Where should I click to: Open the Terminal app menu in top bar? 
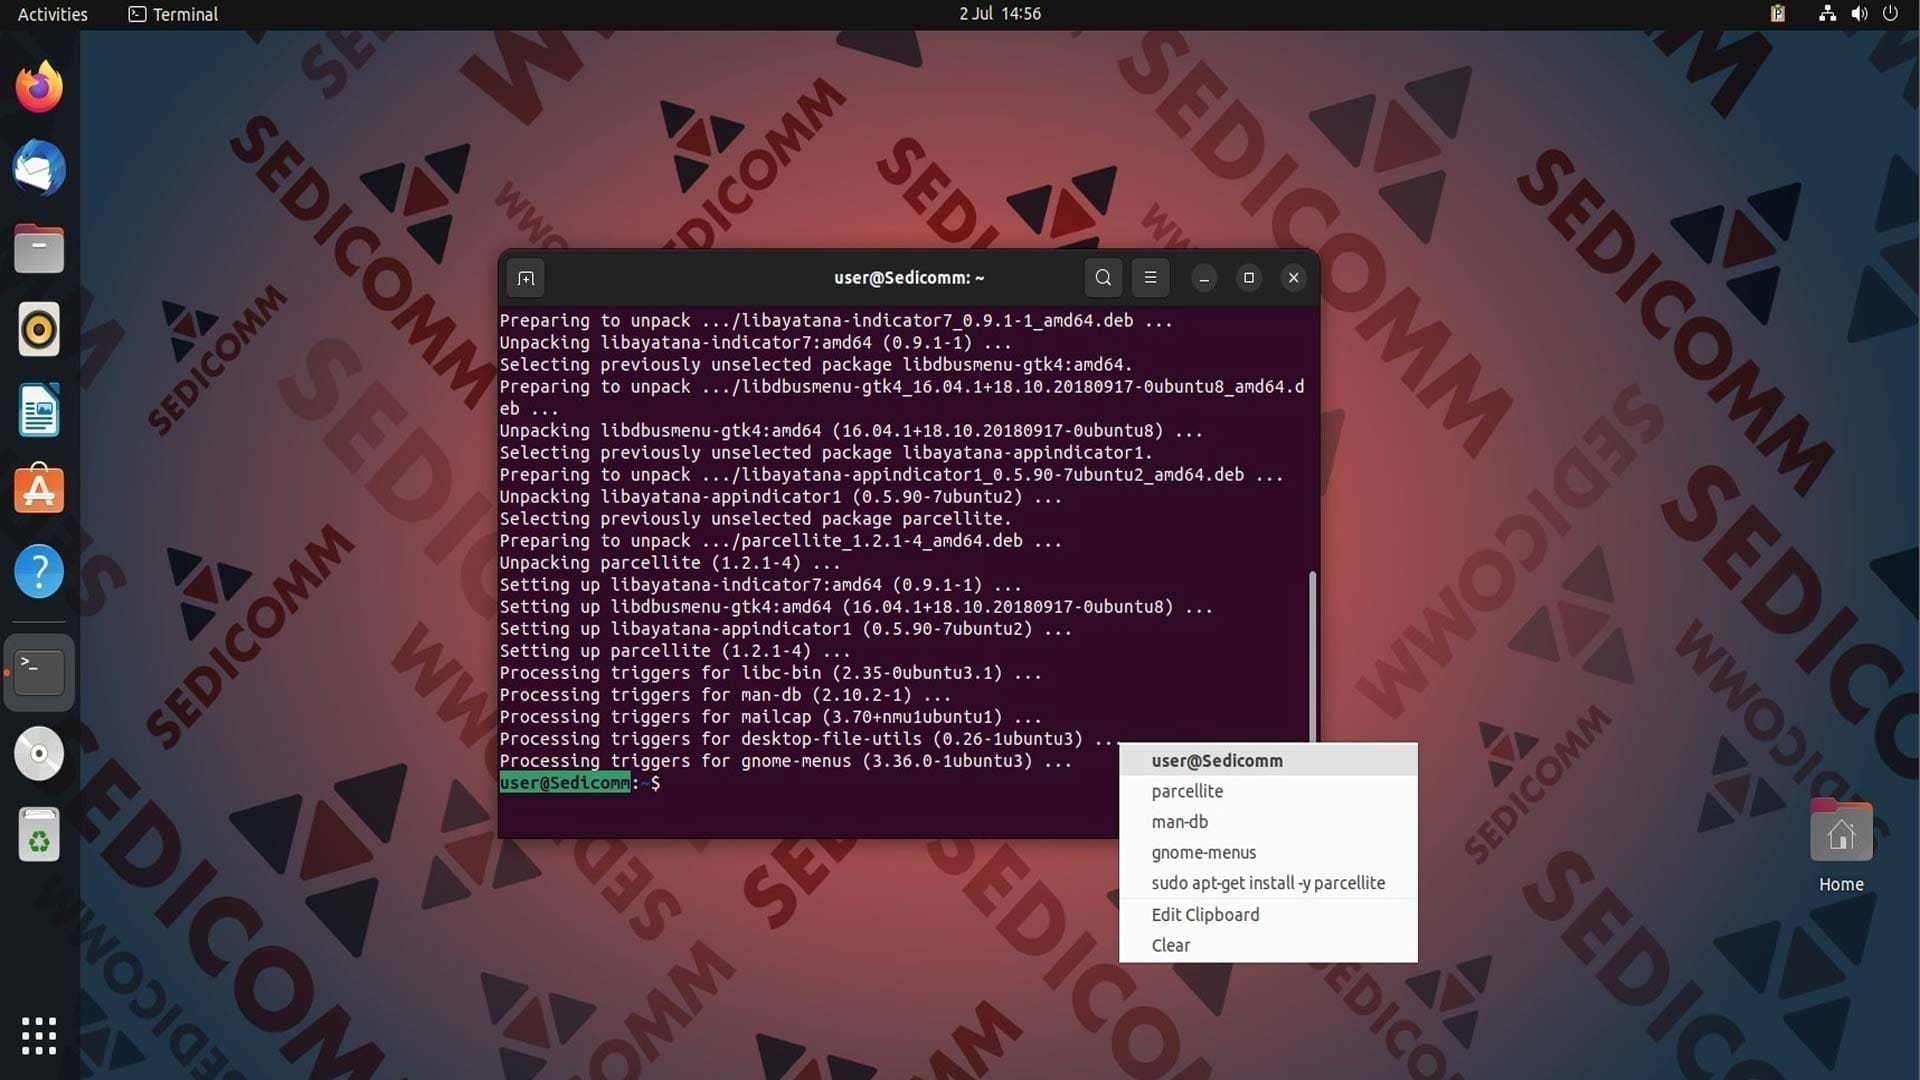[173, 14]
